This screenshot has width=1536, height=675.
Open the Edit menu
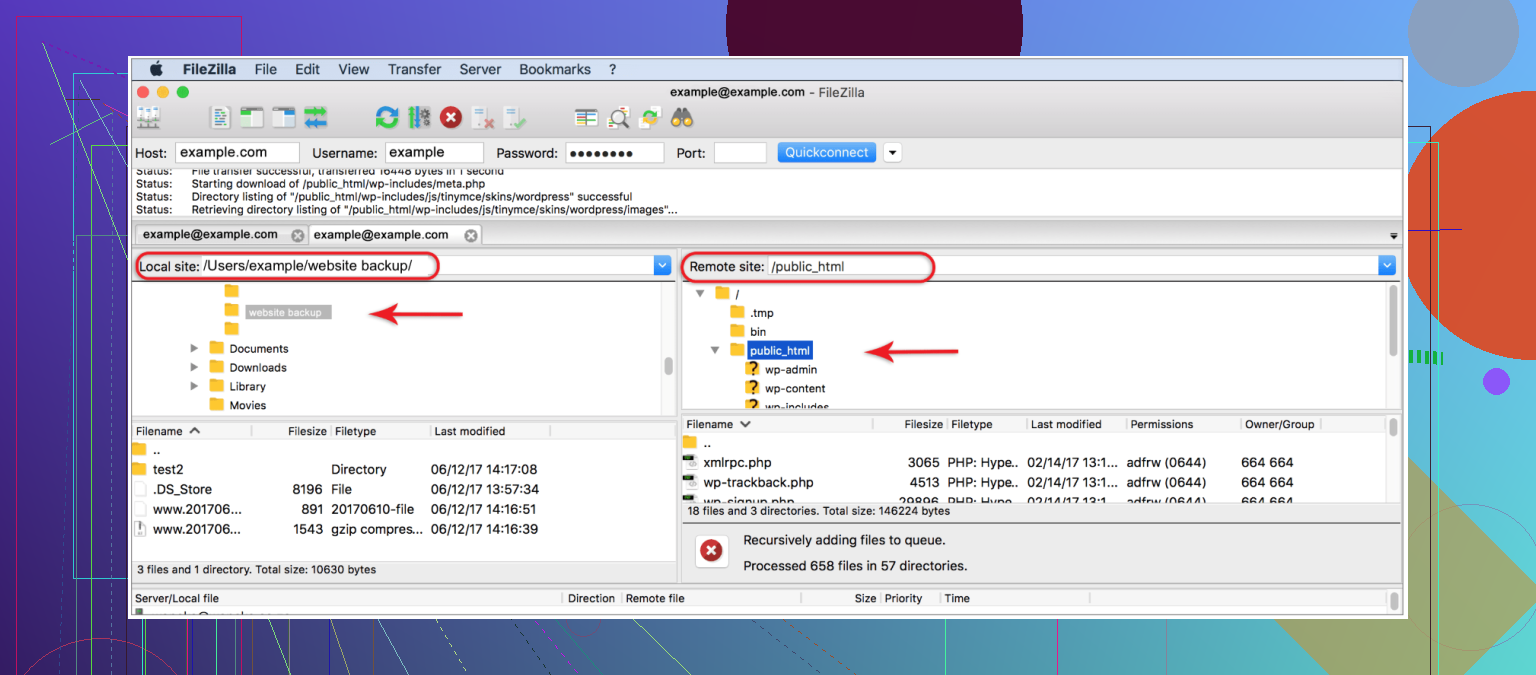[x=308, y=70]
